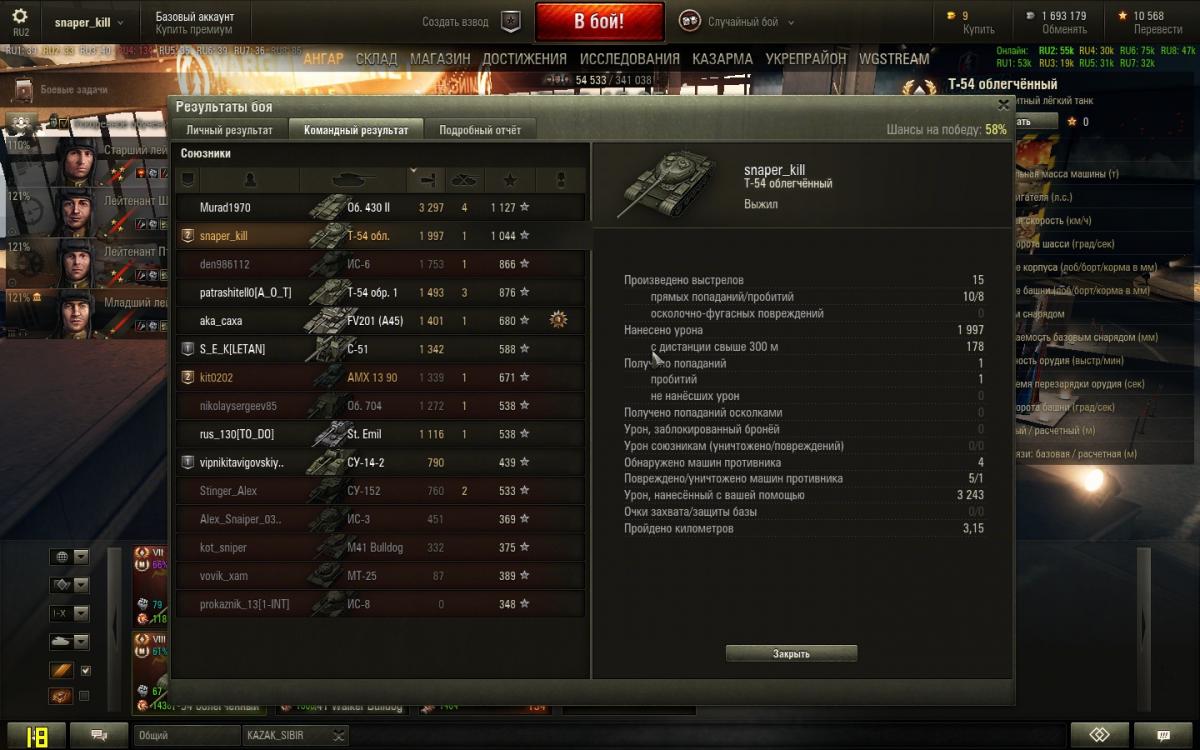The image size is (1200, 750).
Task: Sort team list by vehicle tank icon
Action: (353, 180)
